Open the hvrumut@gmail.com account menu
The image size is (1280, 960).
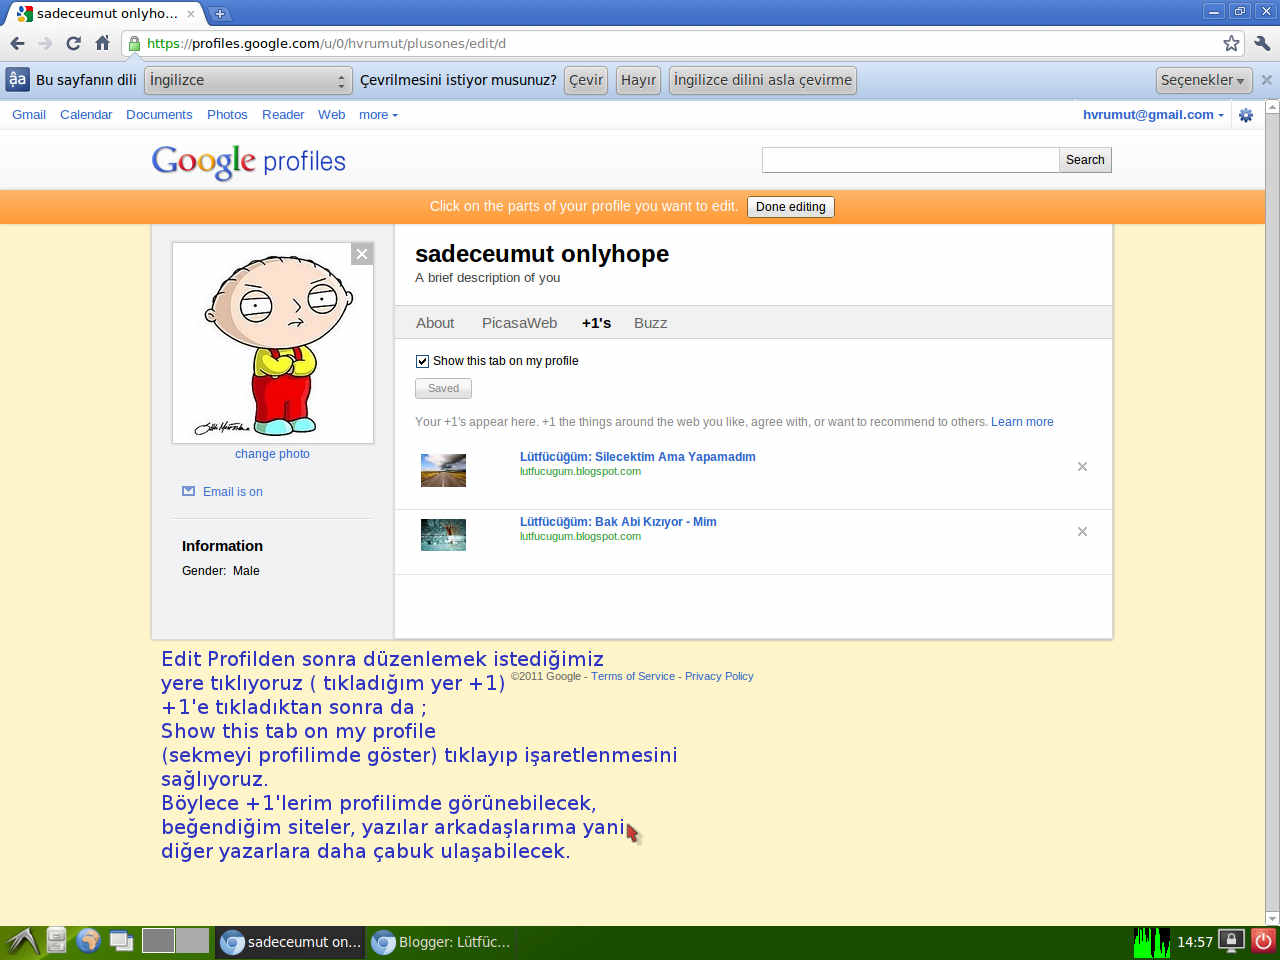(1153, 115)
